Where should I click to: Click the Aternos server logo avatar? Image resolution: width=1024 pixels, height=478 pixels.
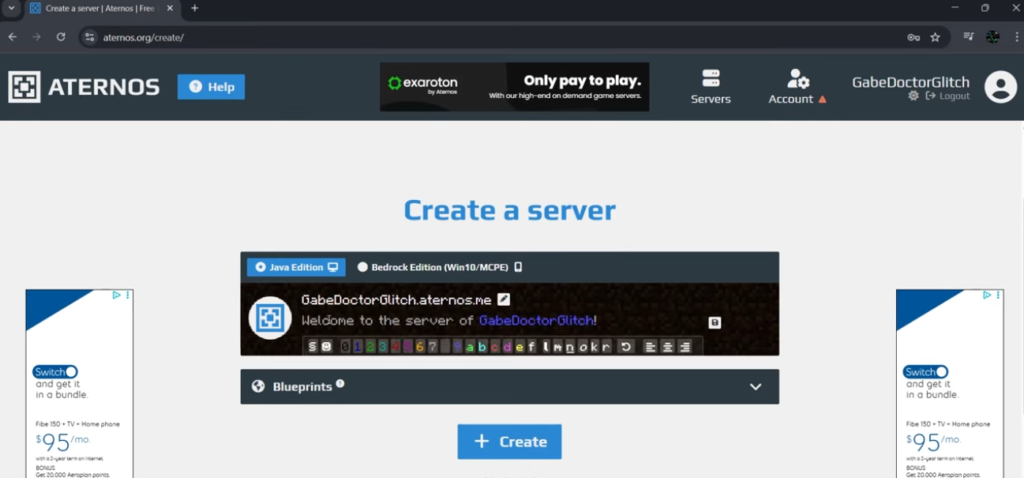coord(270,318)
